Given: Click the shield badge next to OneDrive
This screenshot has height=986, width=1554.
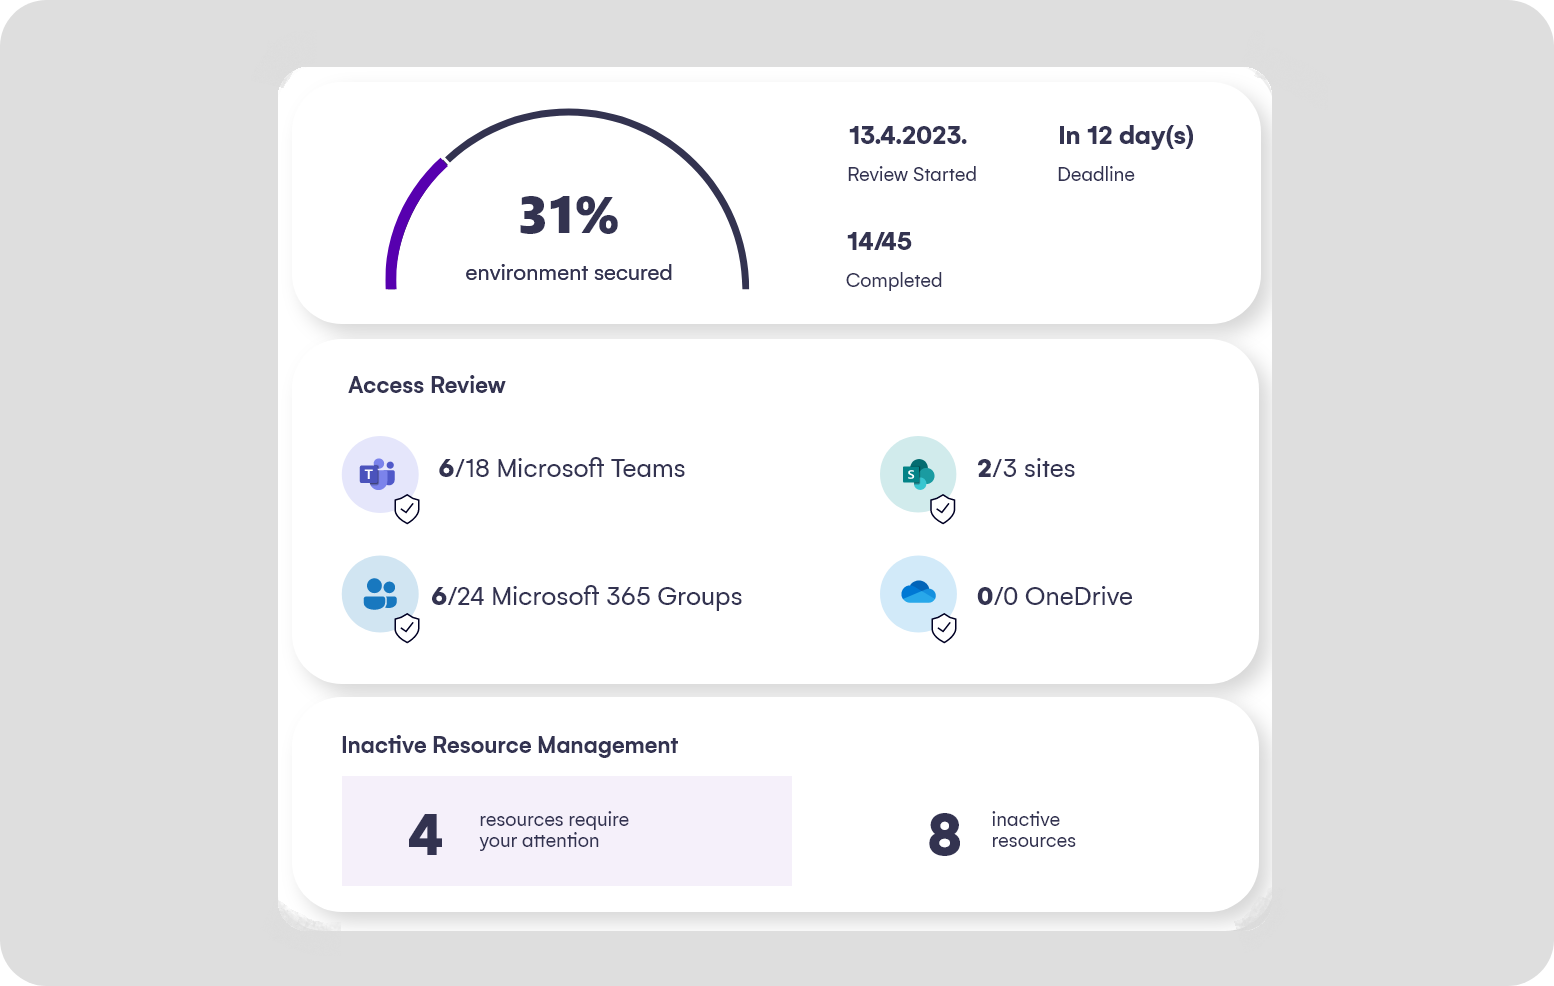Looking at the screenshot, I should [x=944, y=628].
